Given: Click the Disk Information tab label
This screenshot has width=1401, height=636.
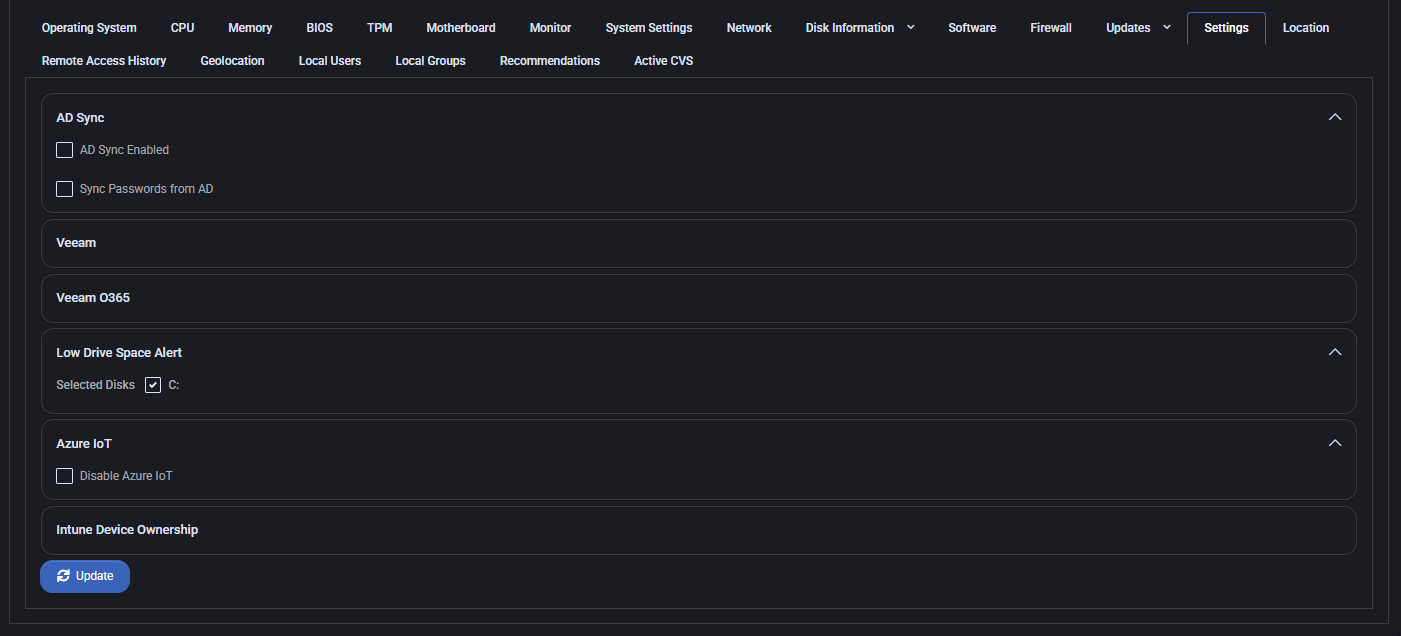Looking at the screenshot, I should pyautogui.click(x=850, y=28).
